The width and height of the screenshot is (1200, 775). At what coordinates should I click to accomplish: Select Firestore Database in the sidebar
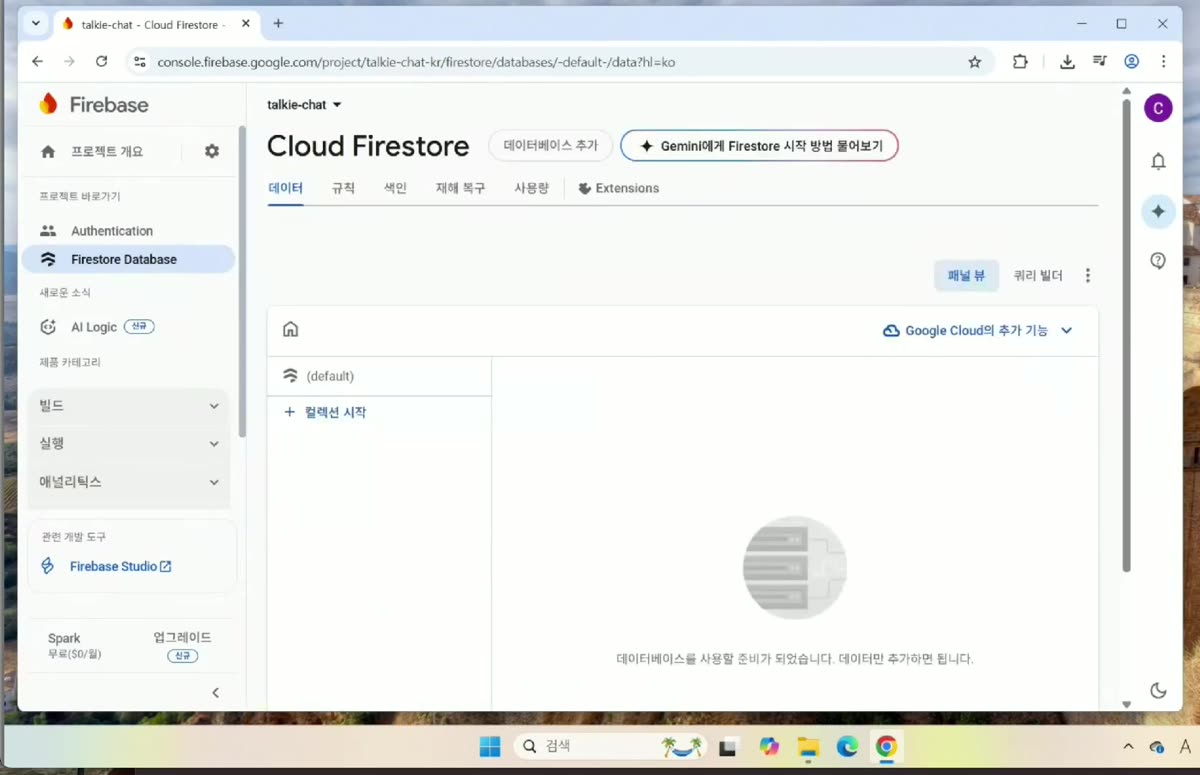[x=128, y=259]
